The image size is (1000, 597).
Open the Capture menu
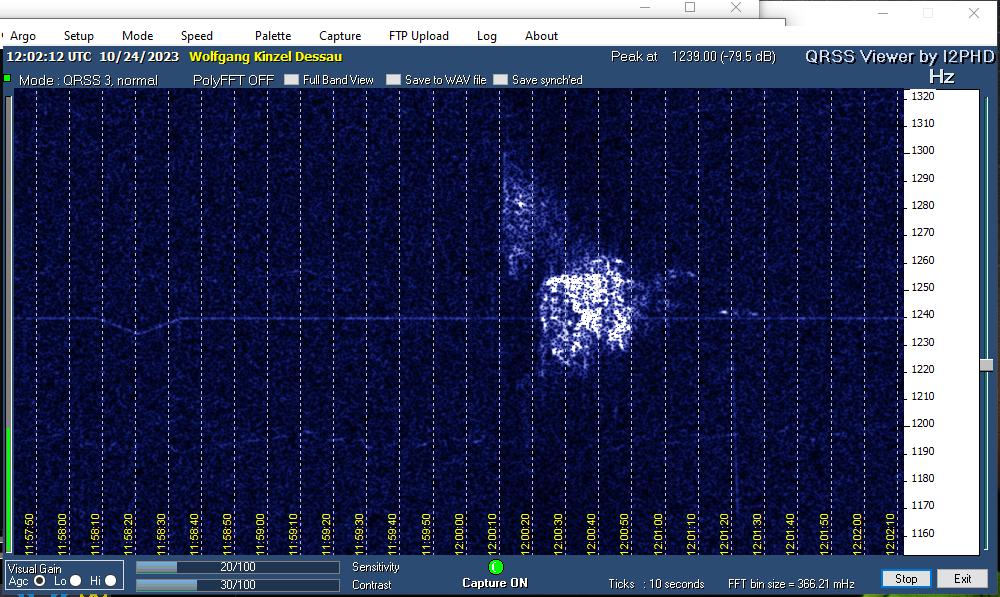340,36
